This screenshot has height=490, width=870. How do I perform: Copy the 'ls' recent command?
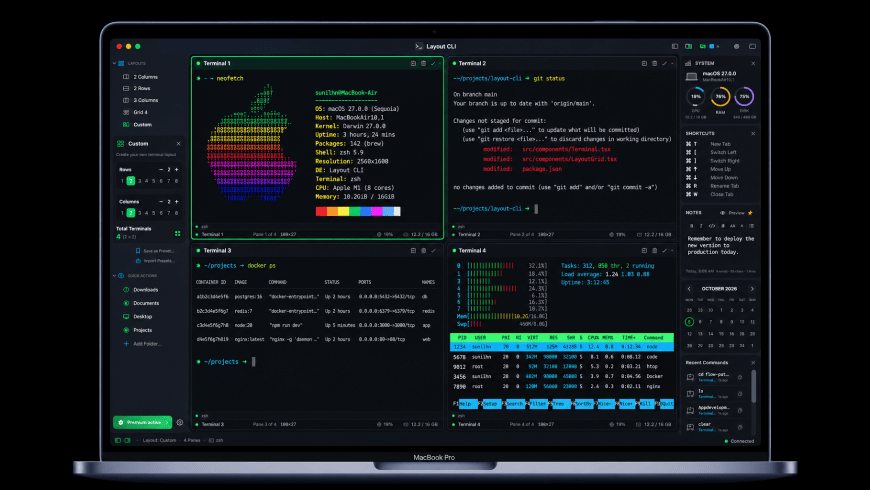tap(740, 394)
